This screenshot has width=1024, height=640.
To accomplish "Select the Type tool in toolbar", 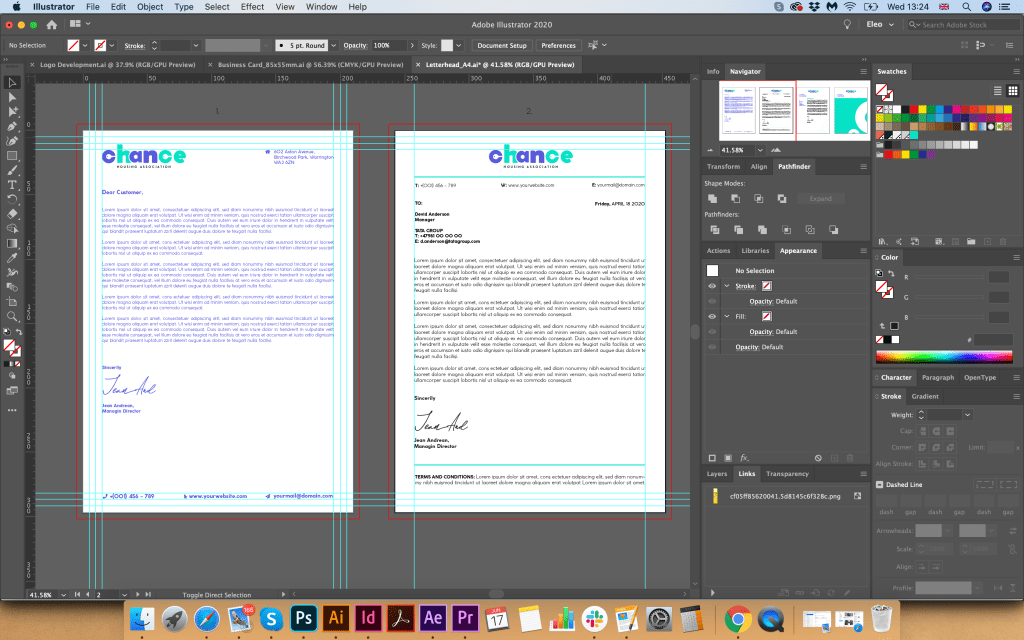I will pos(13,185).
